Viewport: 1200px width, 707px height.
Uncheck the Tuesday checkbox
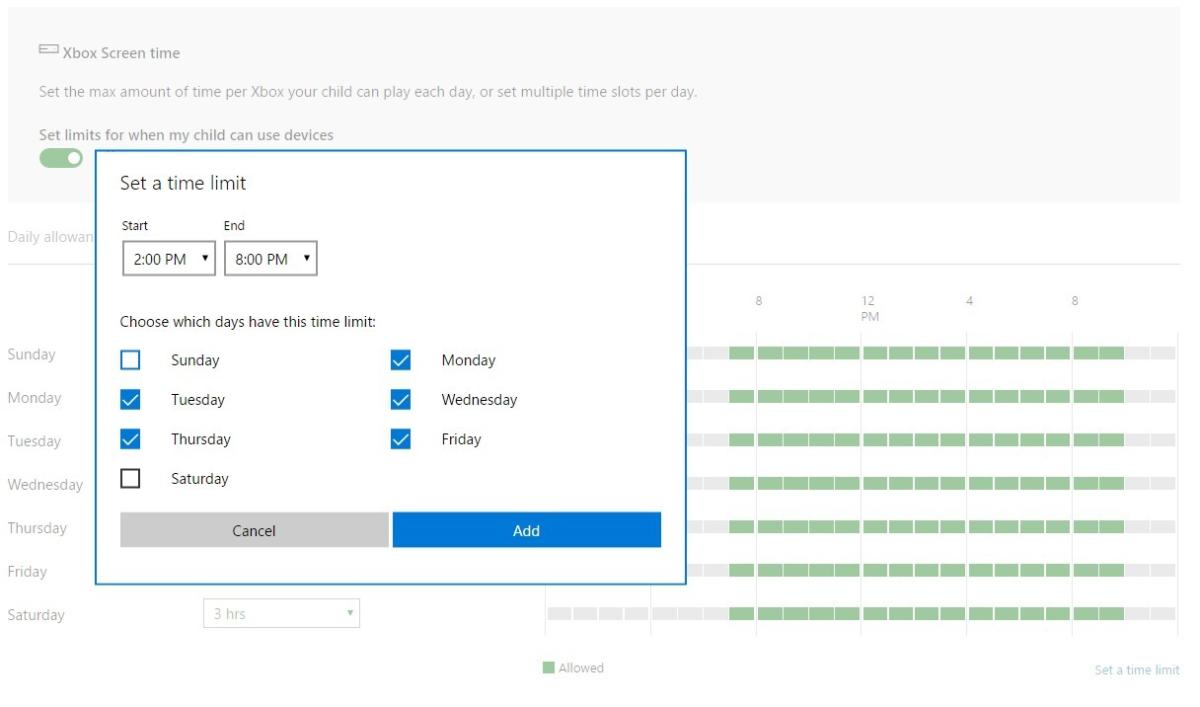coord(130,400)
